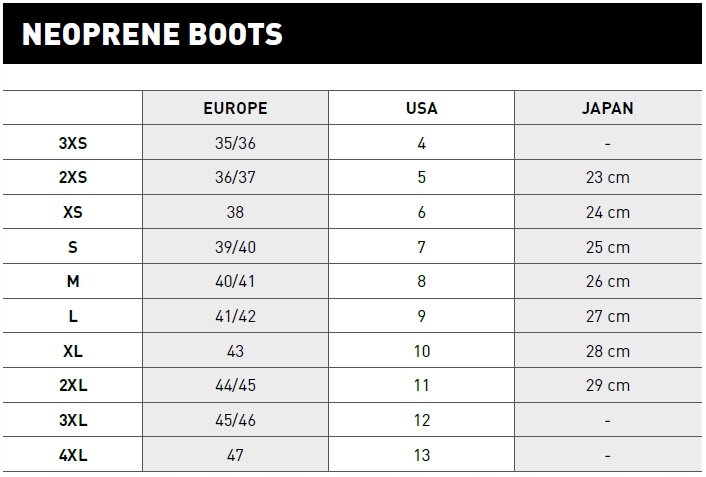
Task: Select the USA size 7 cell
Action: [422, 247]
